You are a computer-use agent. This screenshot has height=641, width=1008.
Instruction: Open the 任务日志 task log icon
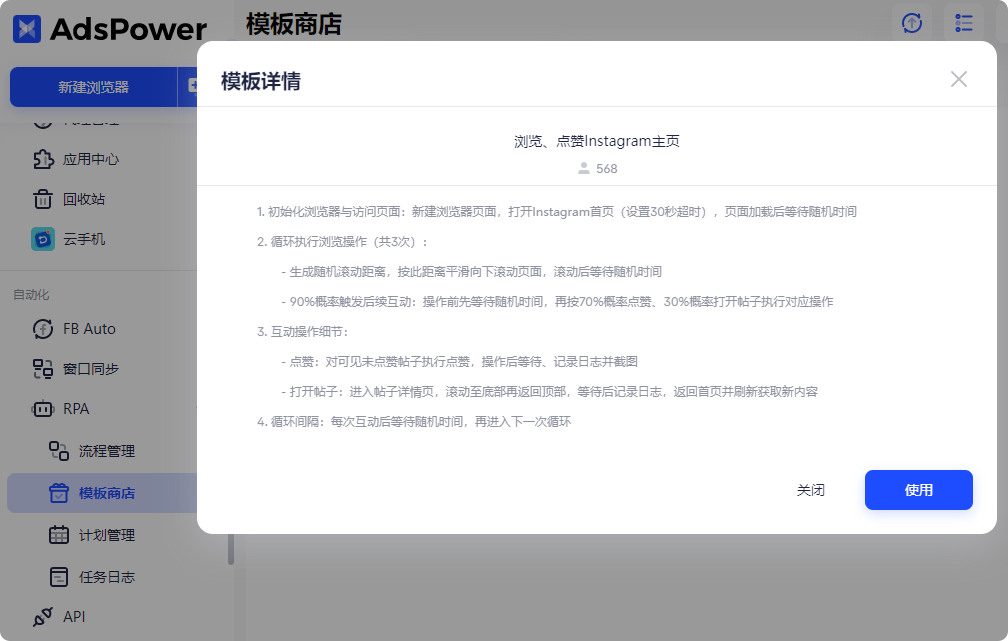[x=59, y=577]
